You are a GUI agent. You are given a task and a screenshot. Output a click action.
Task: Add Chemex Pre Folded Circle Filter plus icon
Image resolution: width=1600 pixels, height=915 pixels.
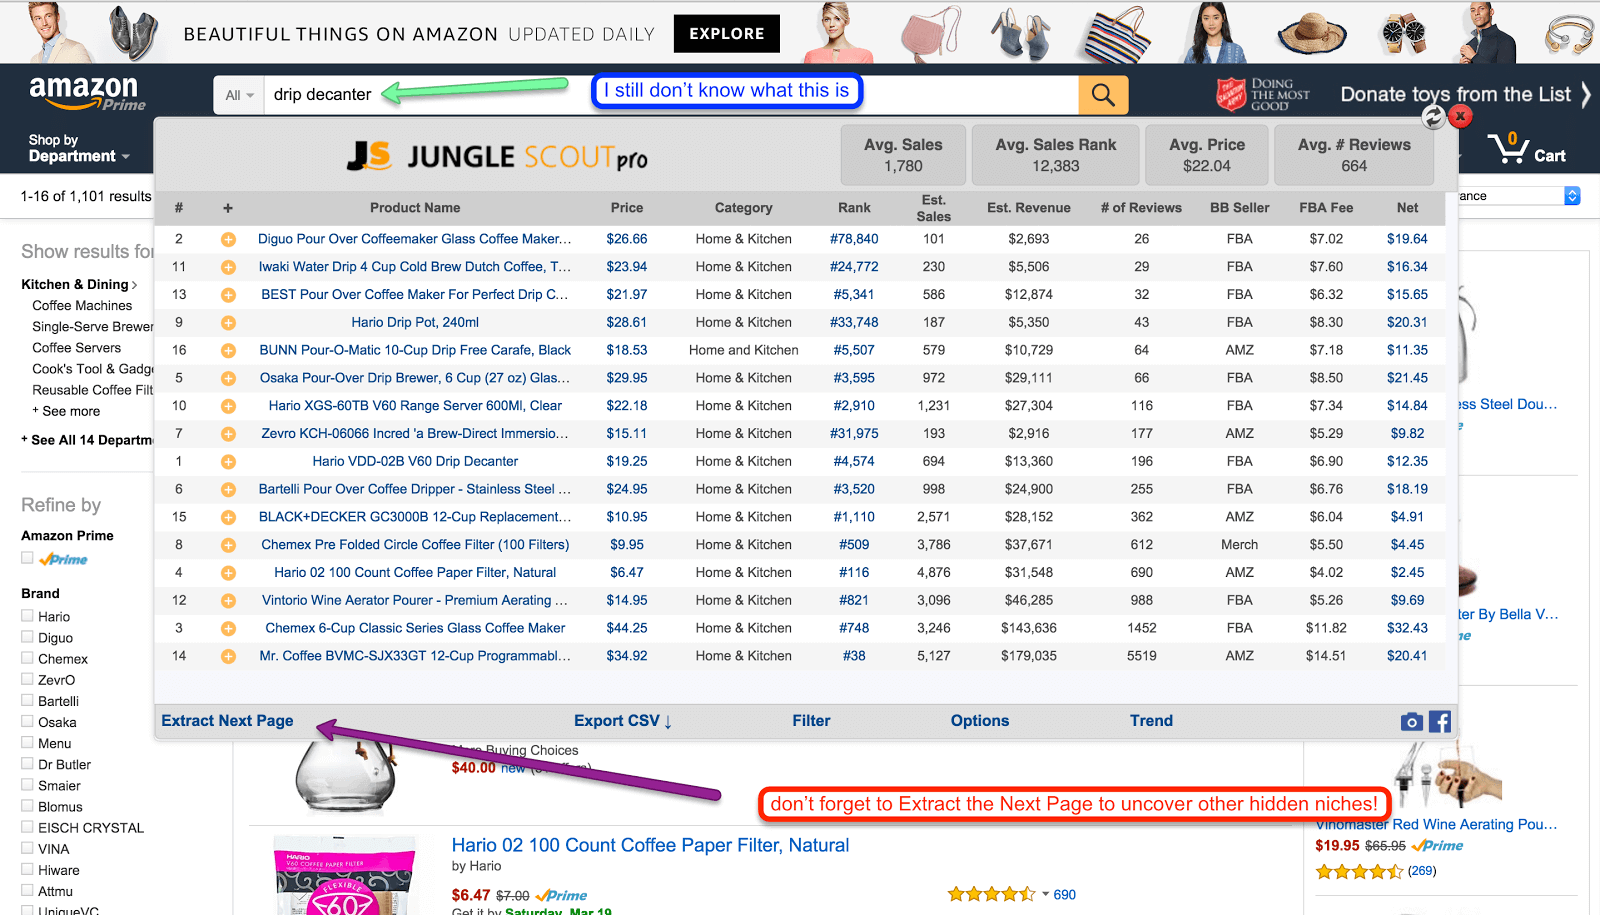(228, 546)
